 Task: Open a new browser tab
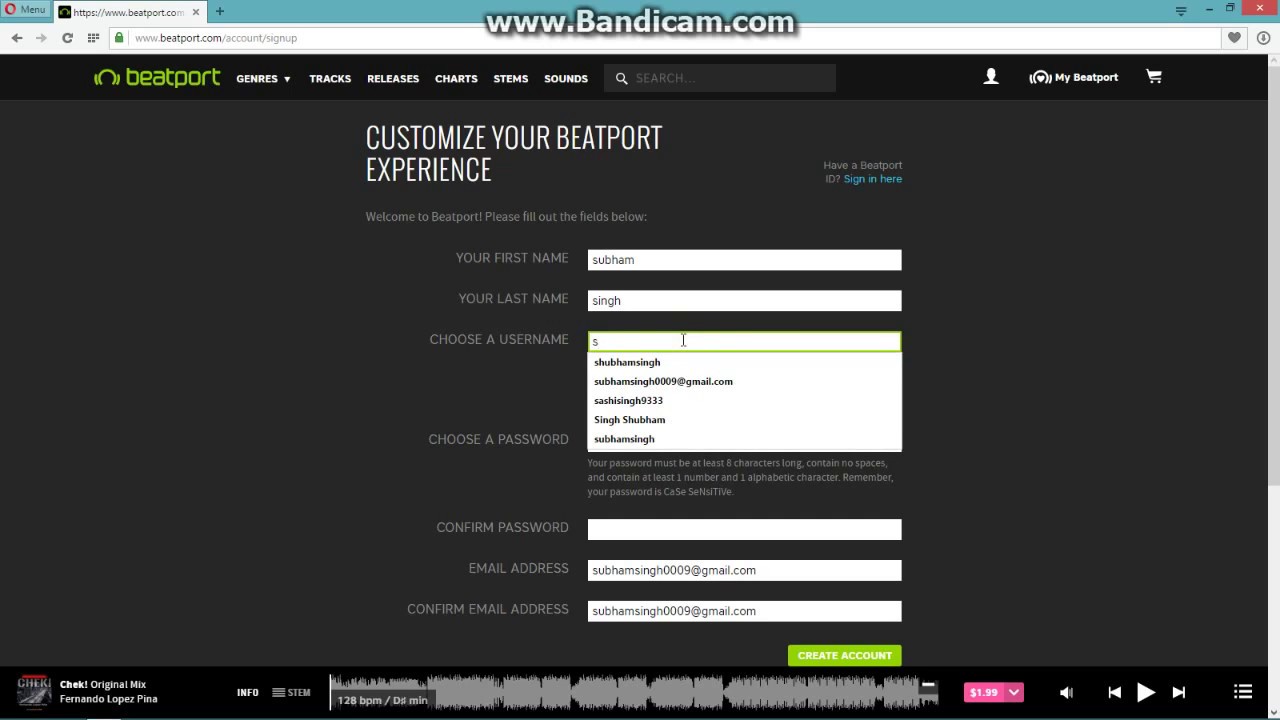click(219, 12)
